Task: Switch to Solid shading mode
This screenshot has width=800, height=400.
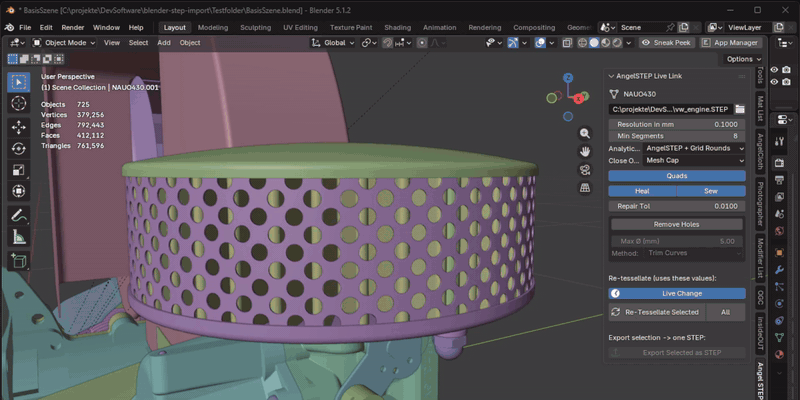Action: 594,43
